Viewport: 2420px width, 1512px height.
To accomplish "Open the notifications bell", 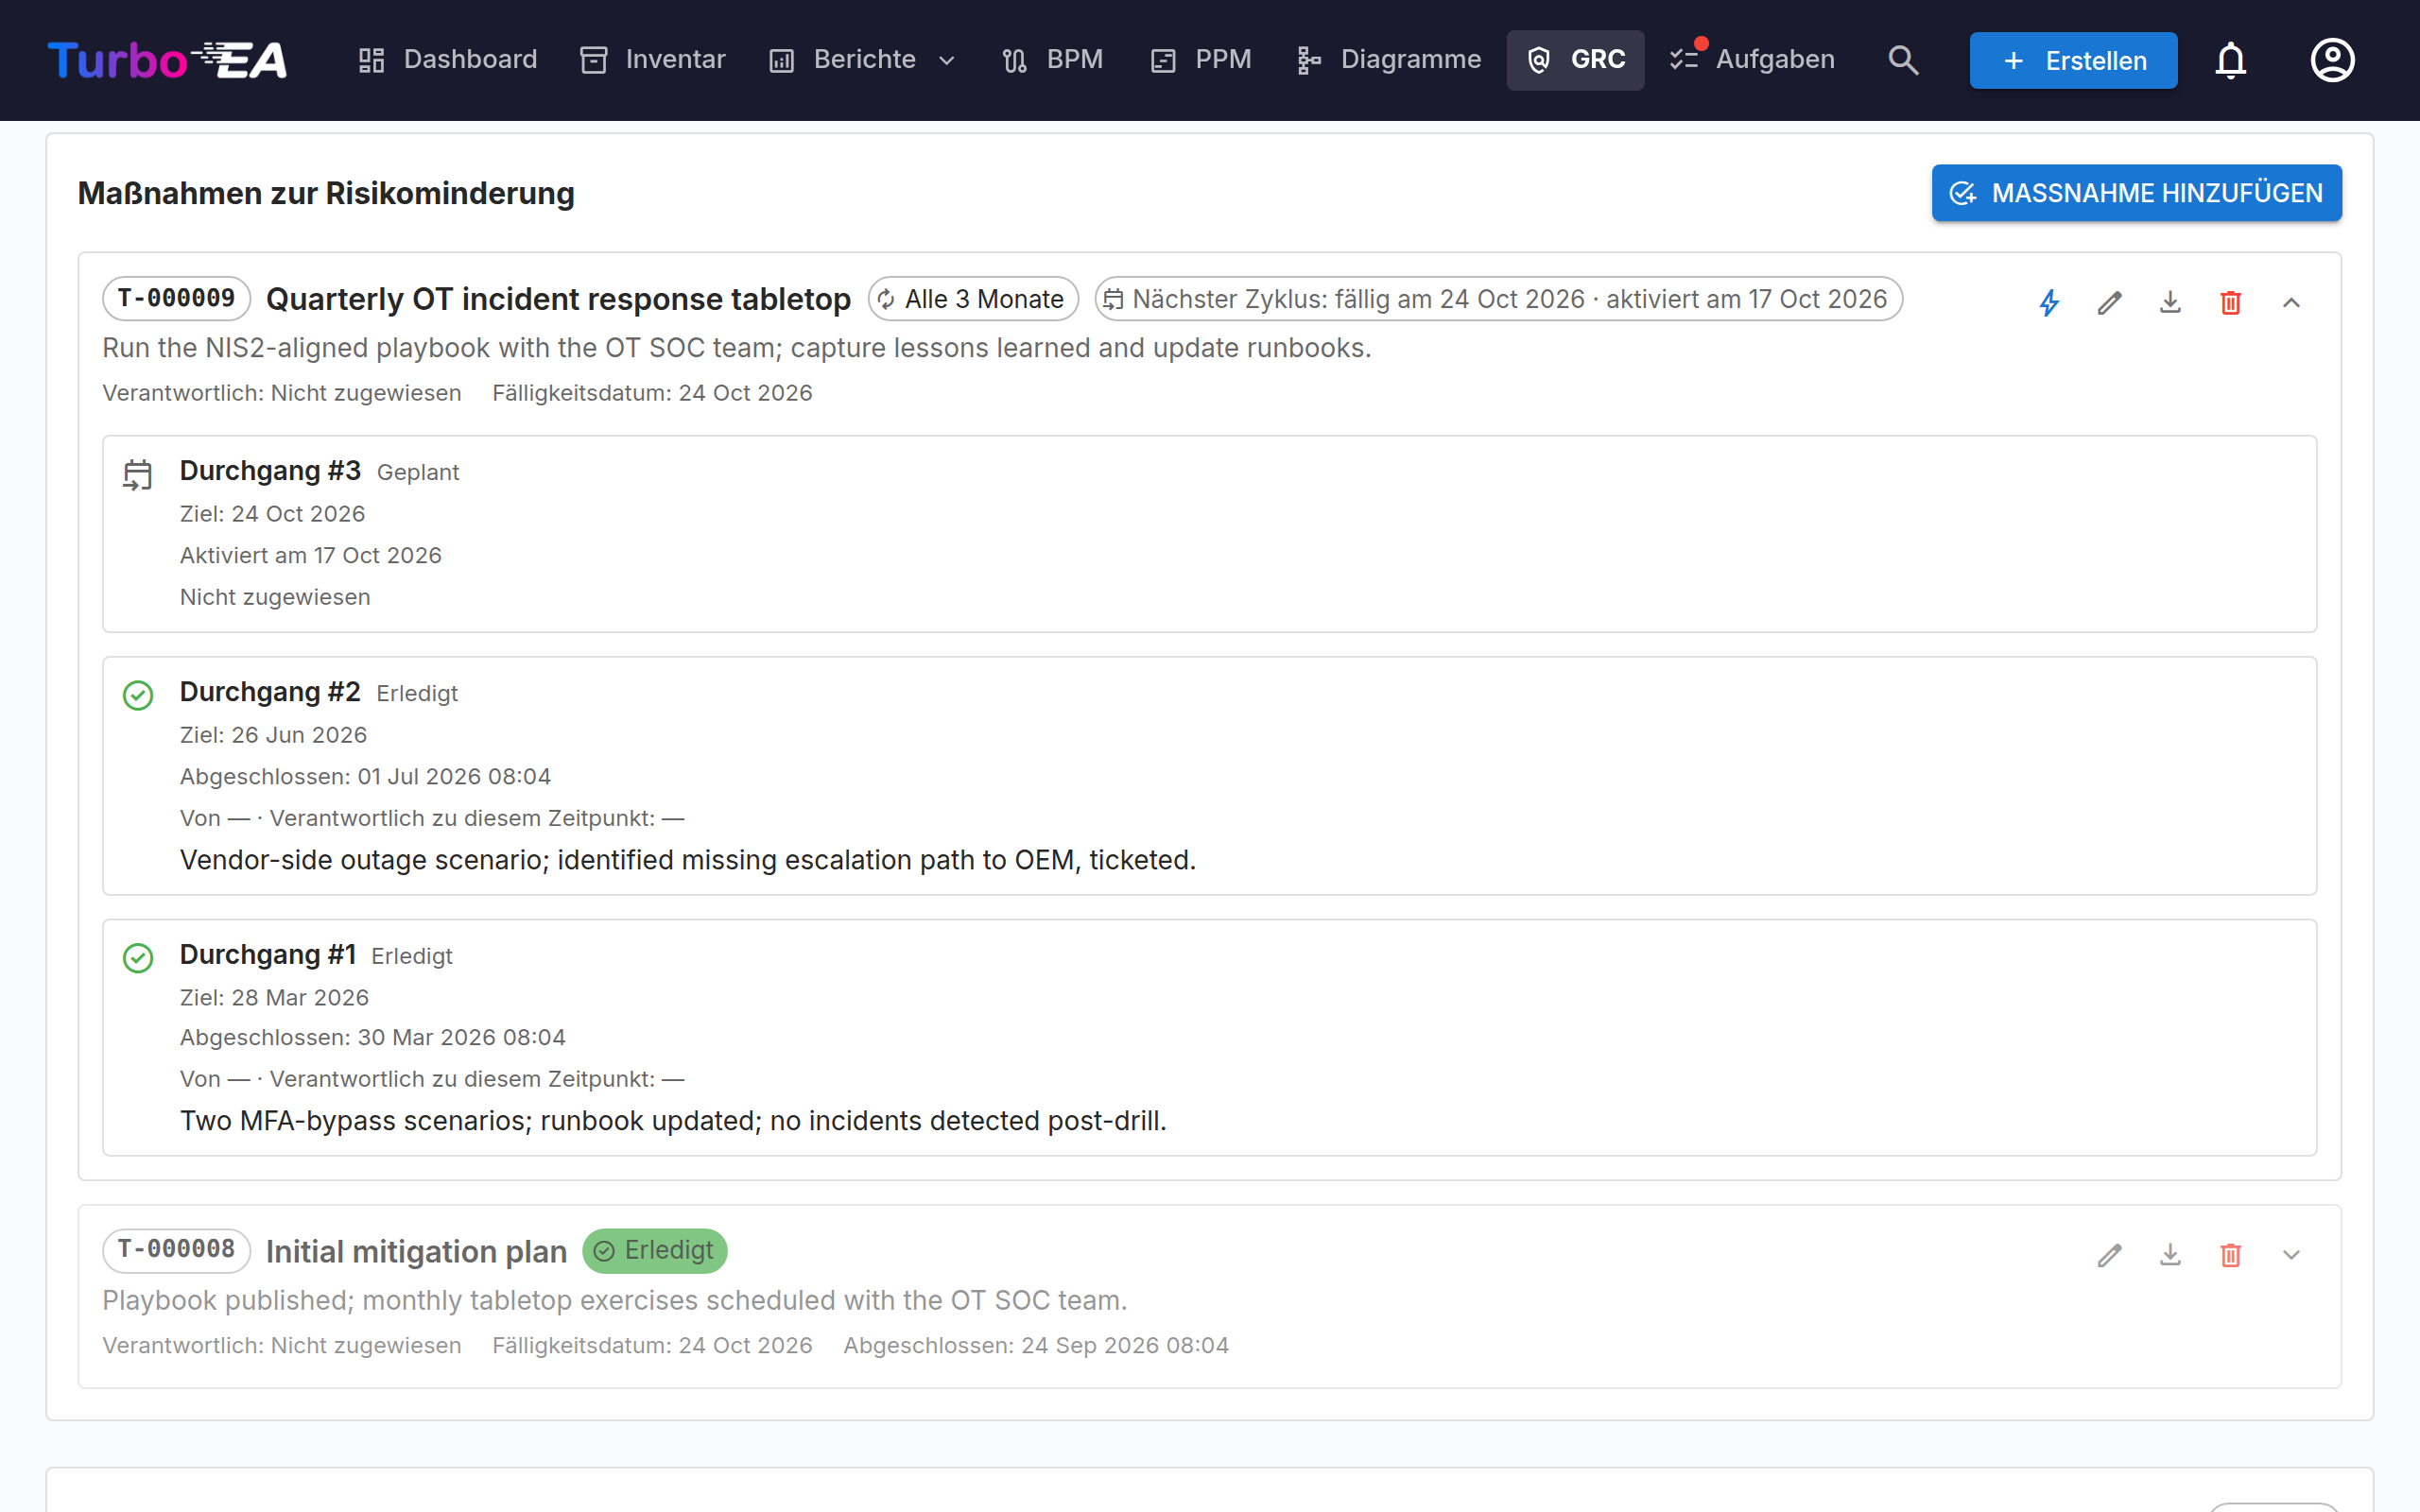I will [2230, 60].
